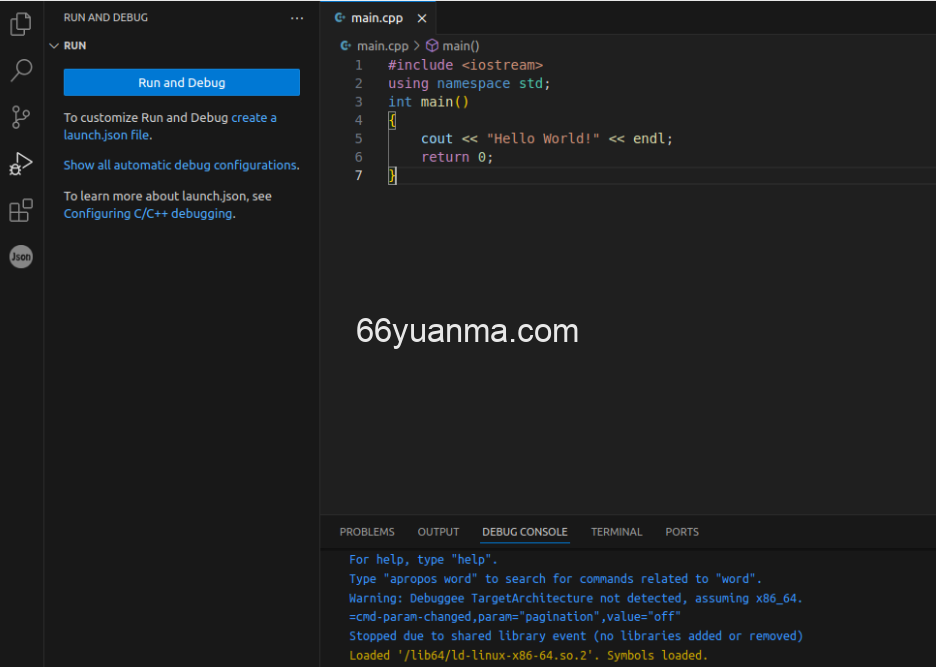Open the Search view
The height and width of the screenshot is (667, 936).
tap(20, 70)
